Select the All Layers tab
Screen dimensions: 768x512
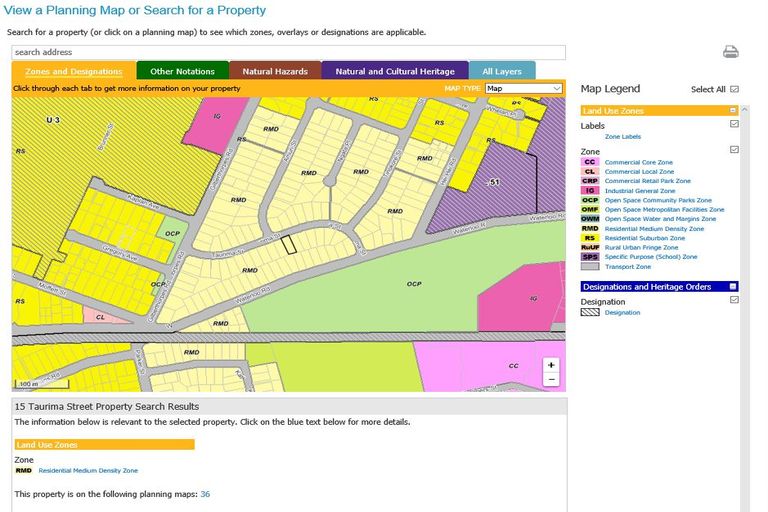(502, 71)
